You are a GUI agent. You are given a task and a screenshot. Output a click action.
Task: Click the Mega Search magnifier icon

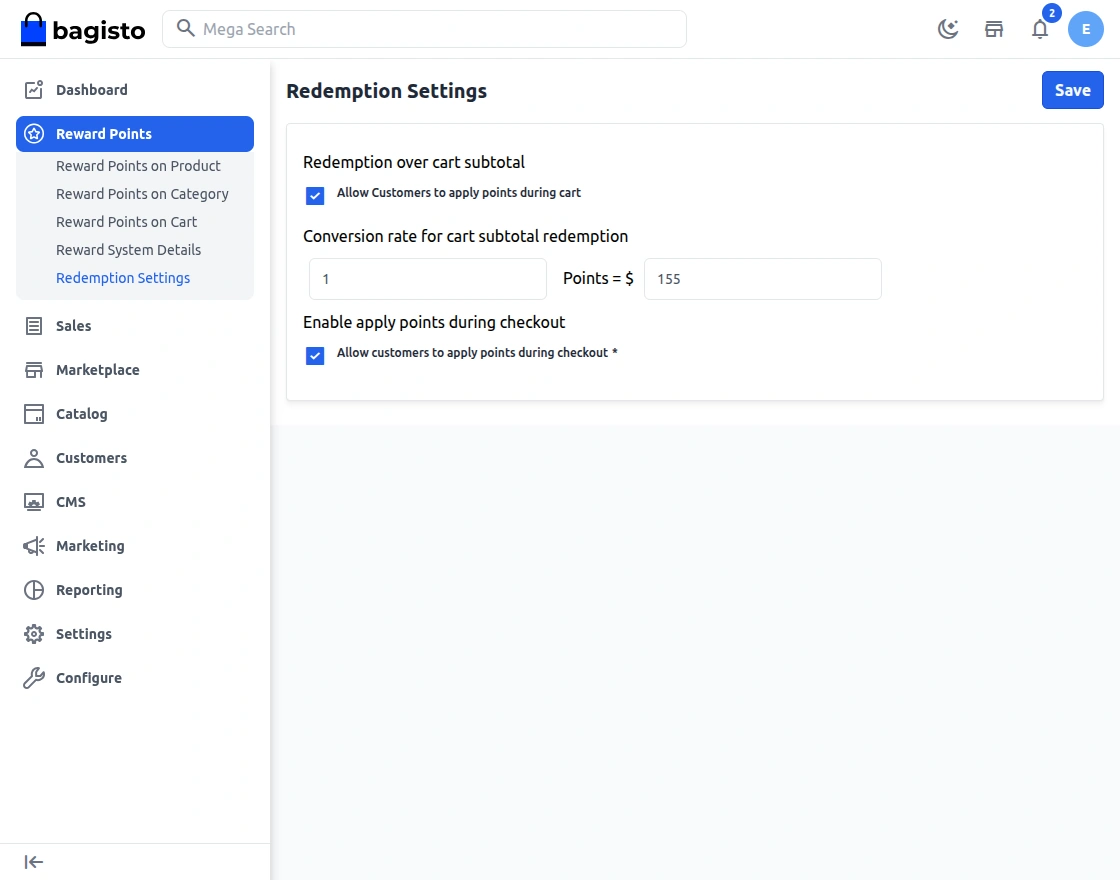click(x=186, y=29)
